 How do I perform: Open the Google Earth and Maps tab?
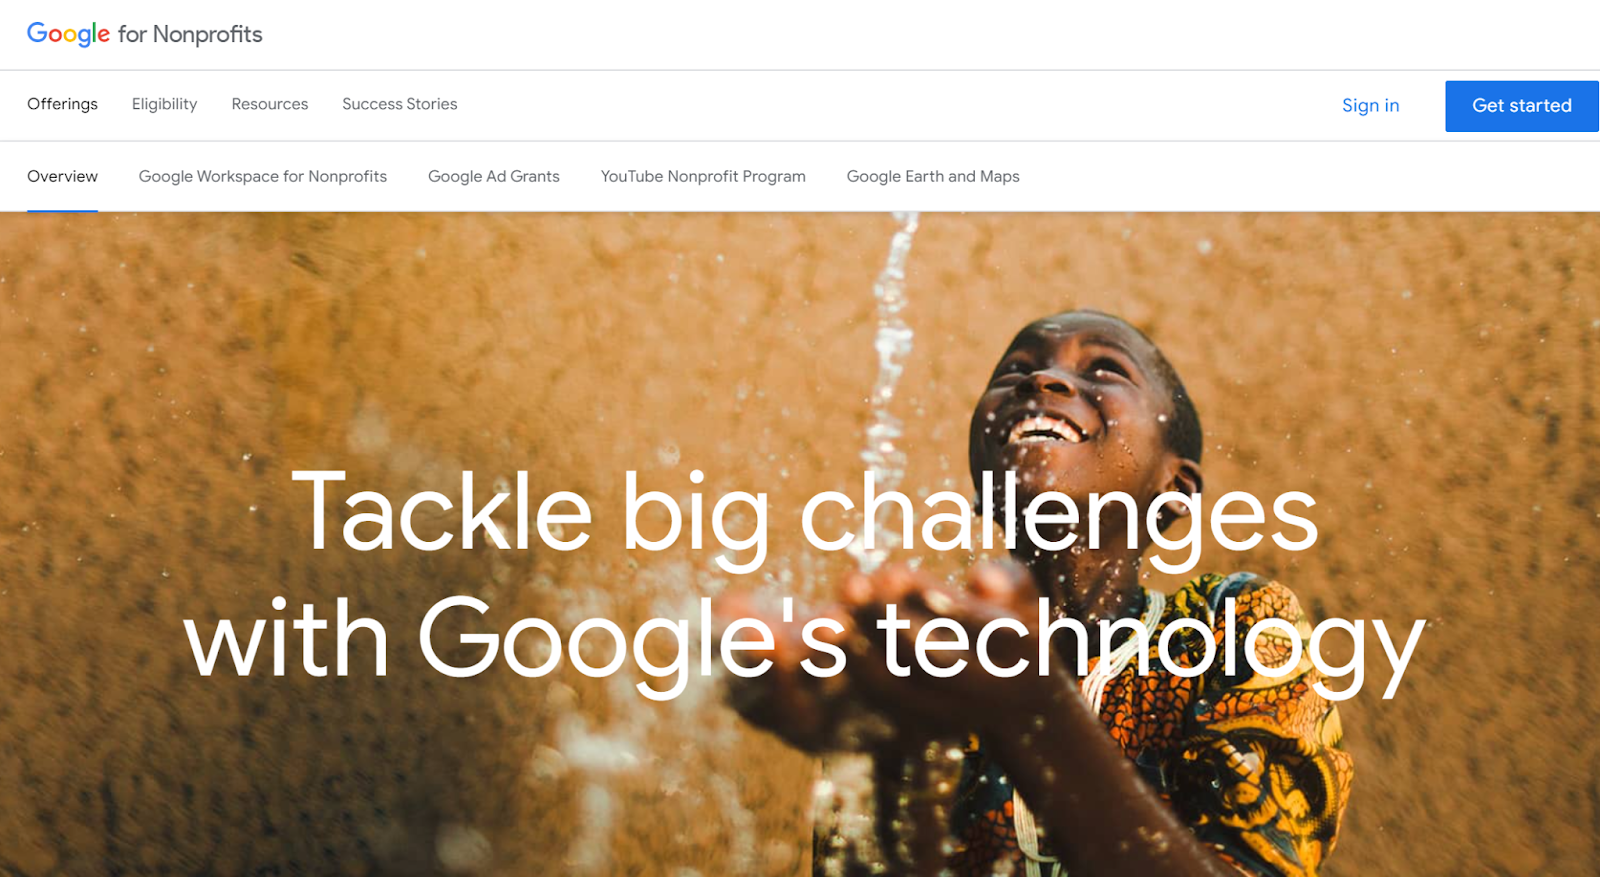[933, 176]
